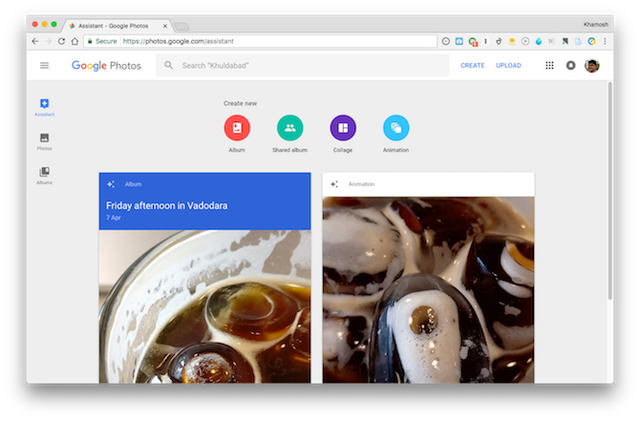The image size is (640, 421).
Task: Open Google notifications bell
Action: coord(571,66)
